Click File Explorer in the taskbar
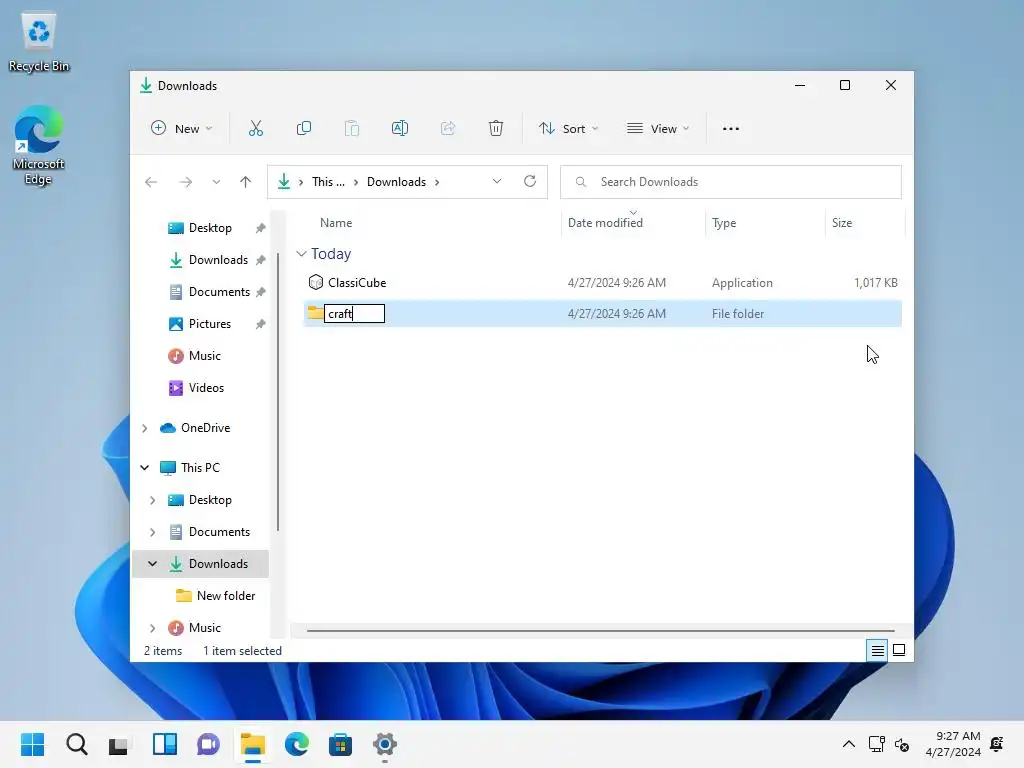 click(x=252, y=744)
